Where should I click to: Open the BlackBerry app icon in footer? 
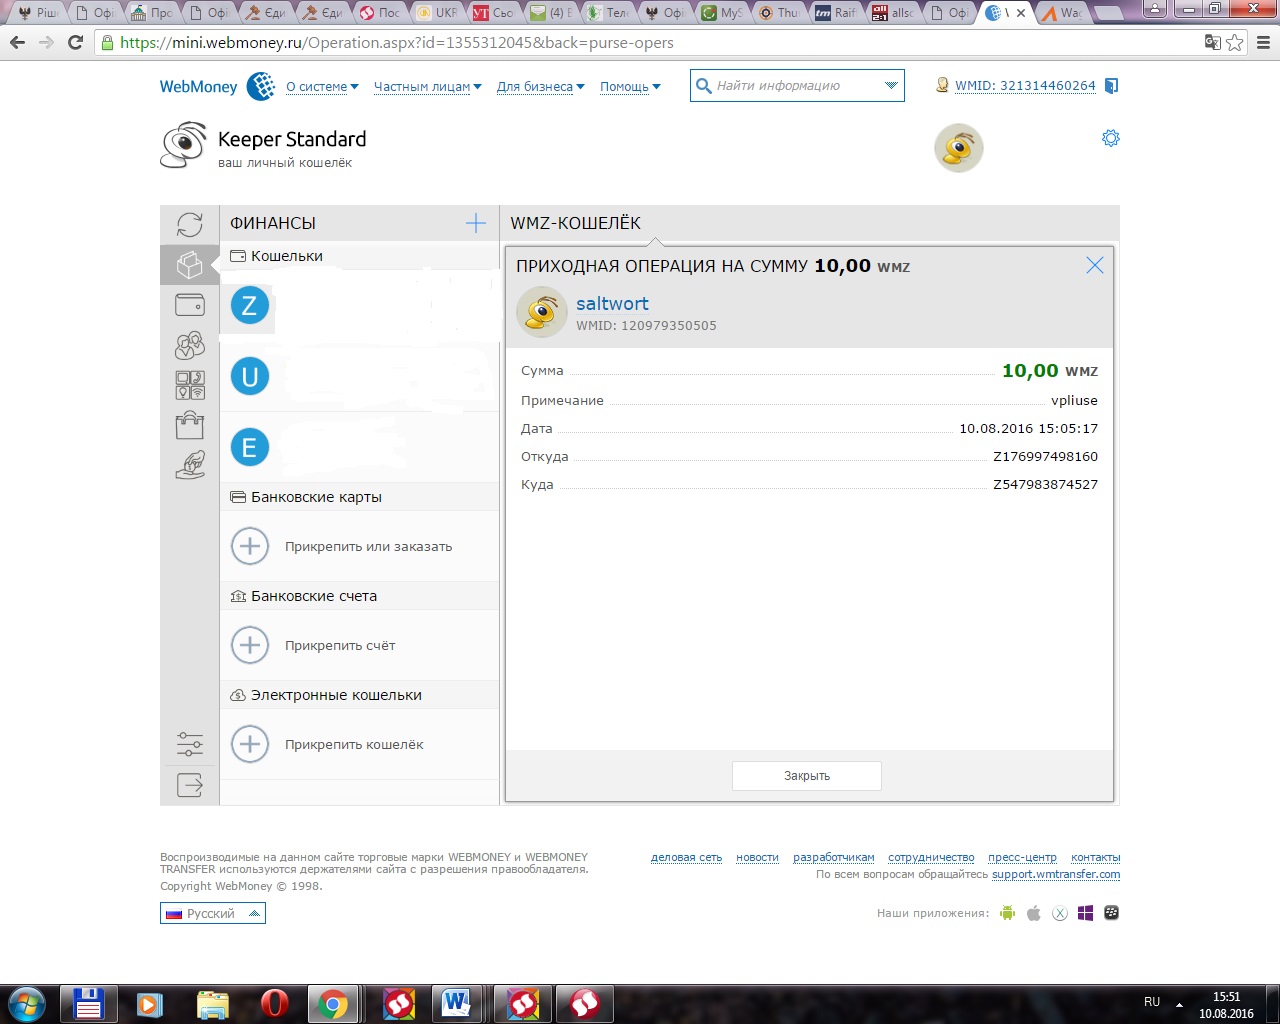[1111, 913]
